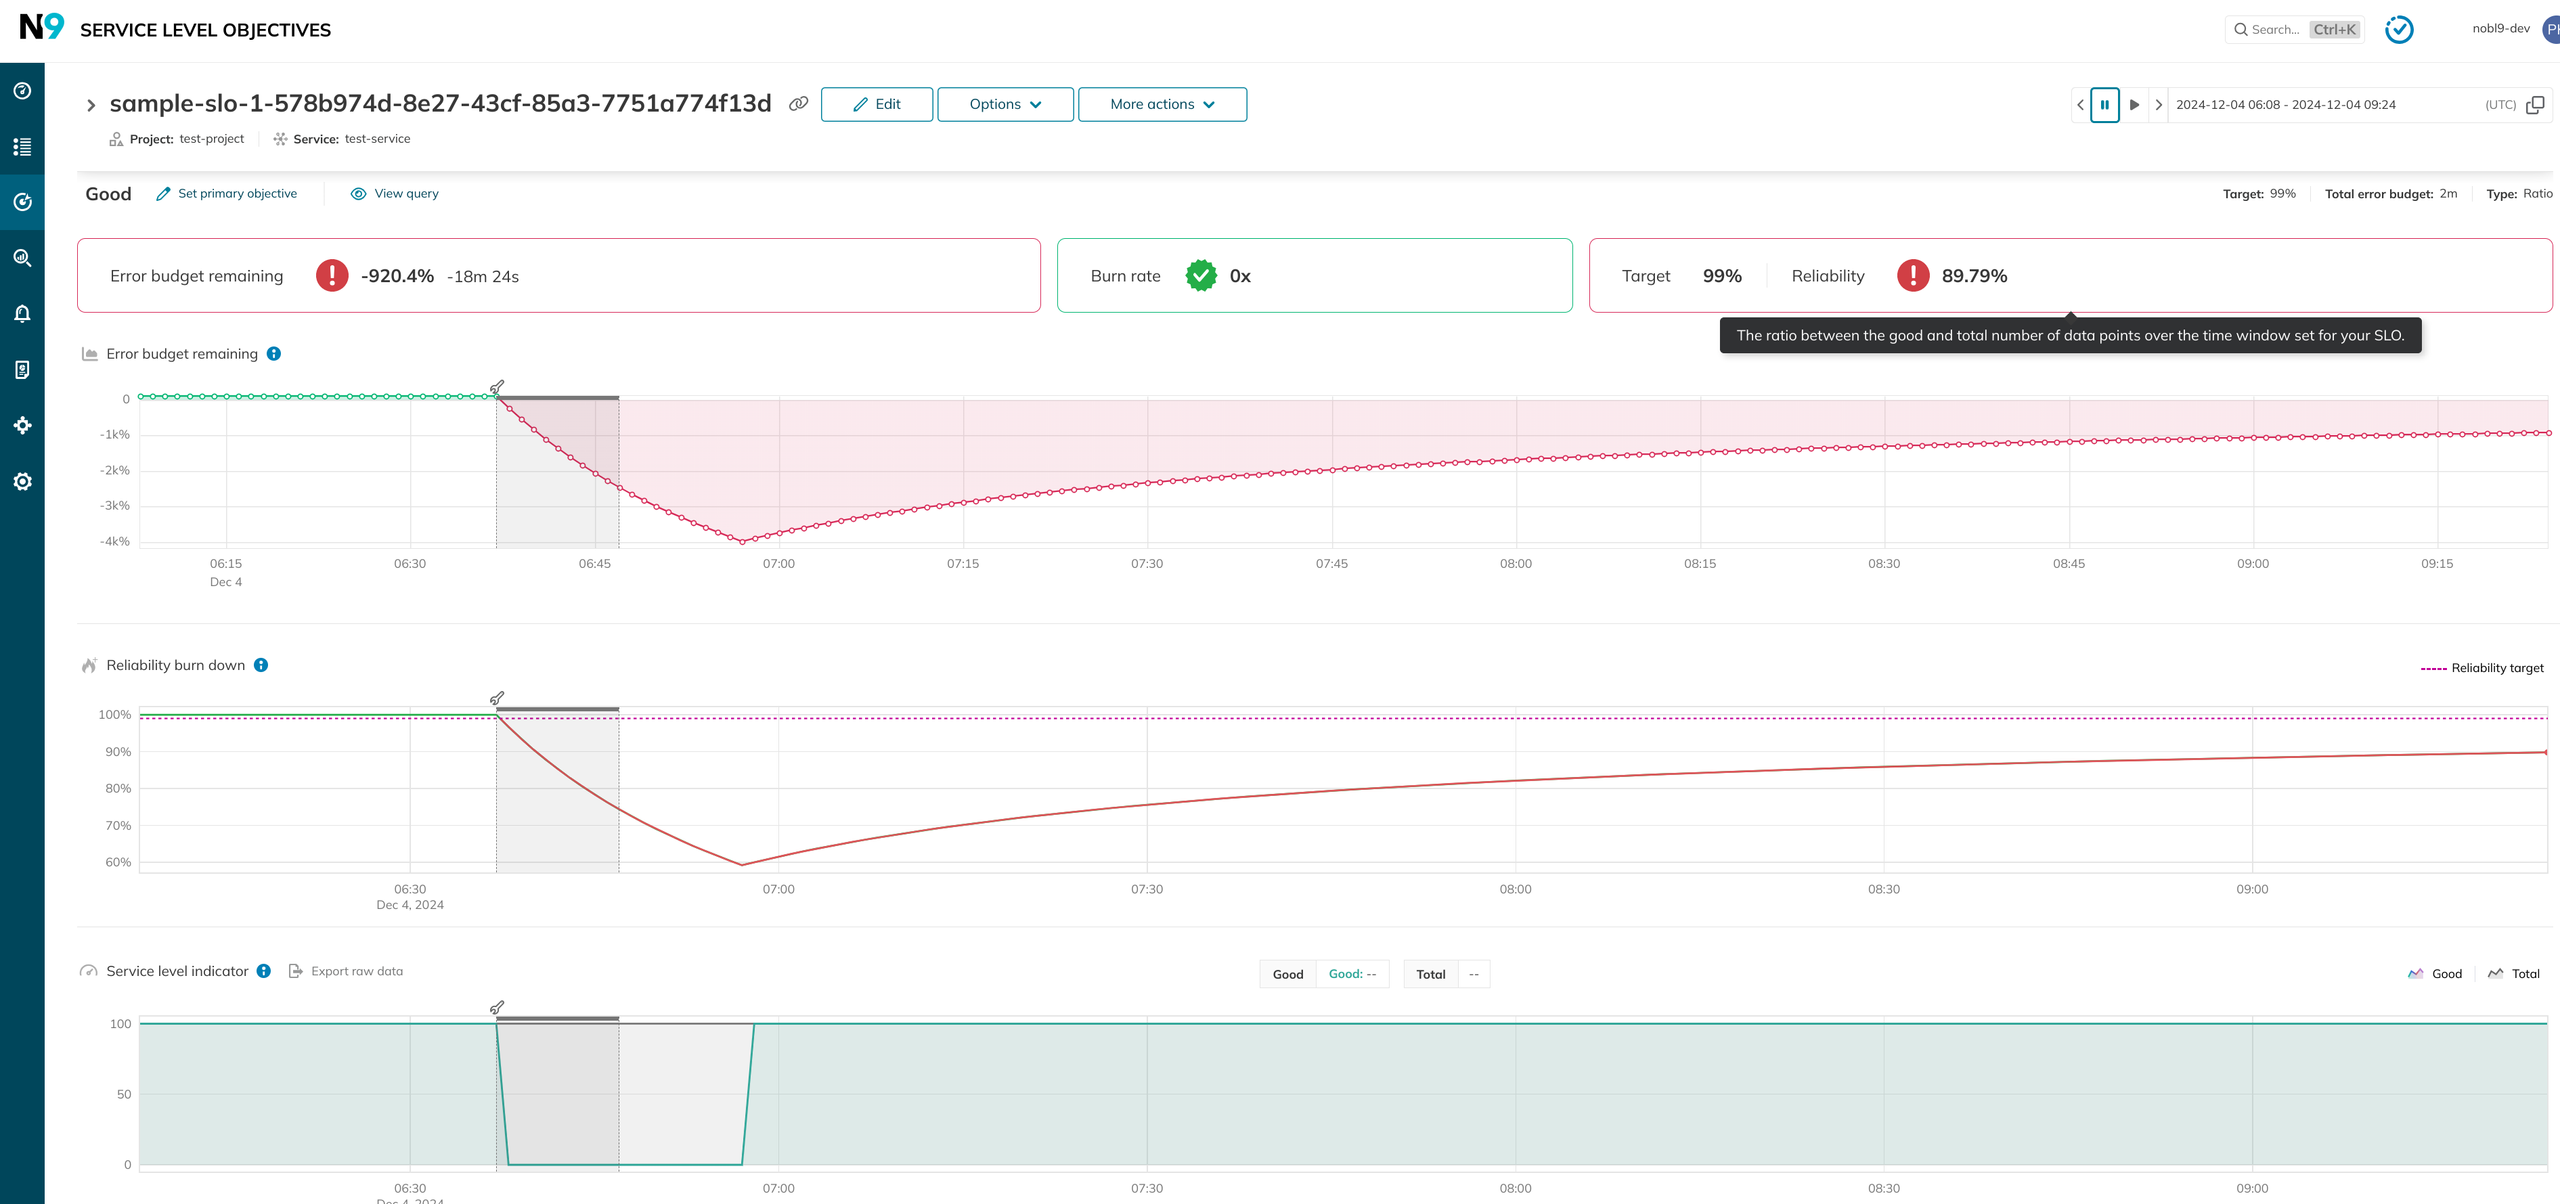2560x1204 pixels.
Task: Click the rocket annotation marker on Service level indicator chart
Action: click(x=497, y=1008)
